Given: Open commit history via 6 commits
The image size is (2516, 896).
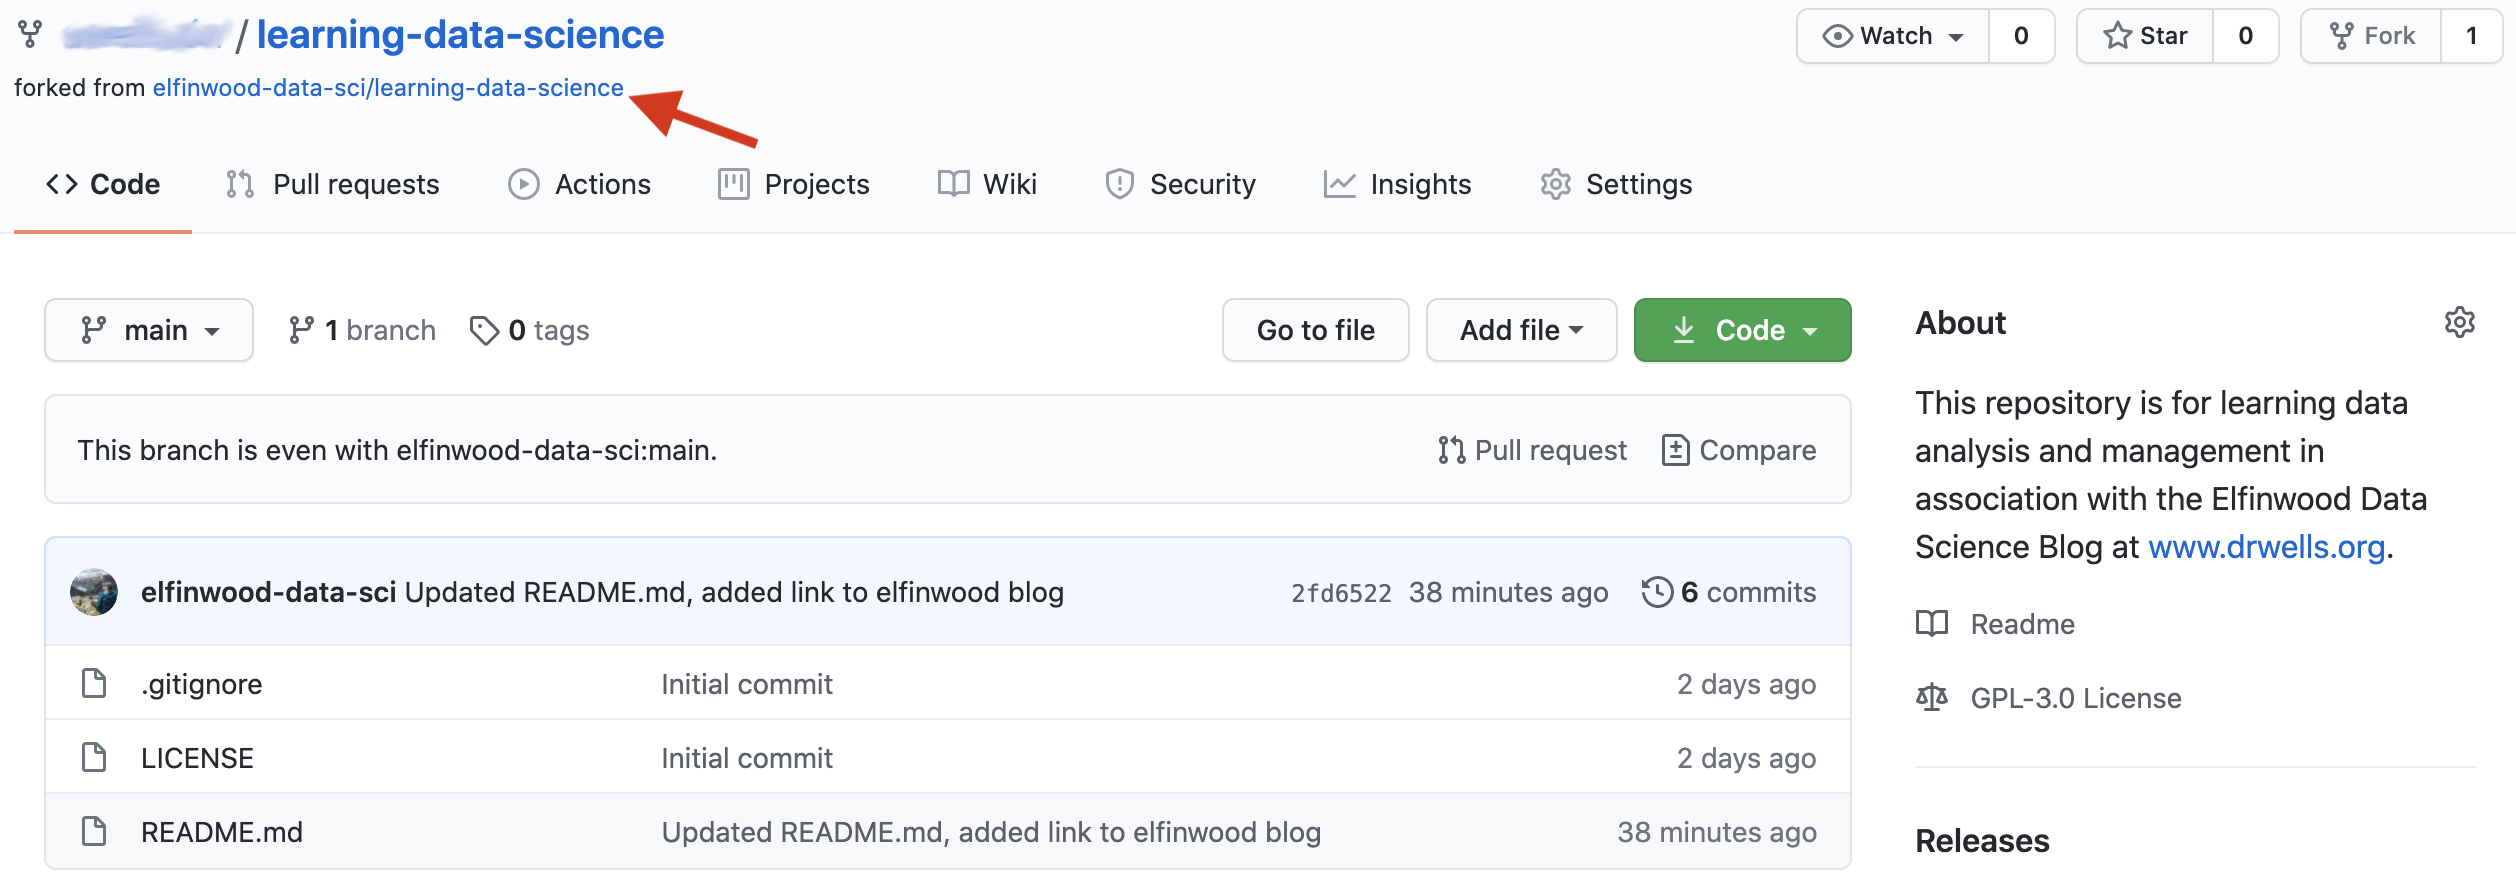Looking at the screenshot, I should 1729,592.
